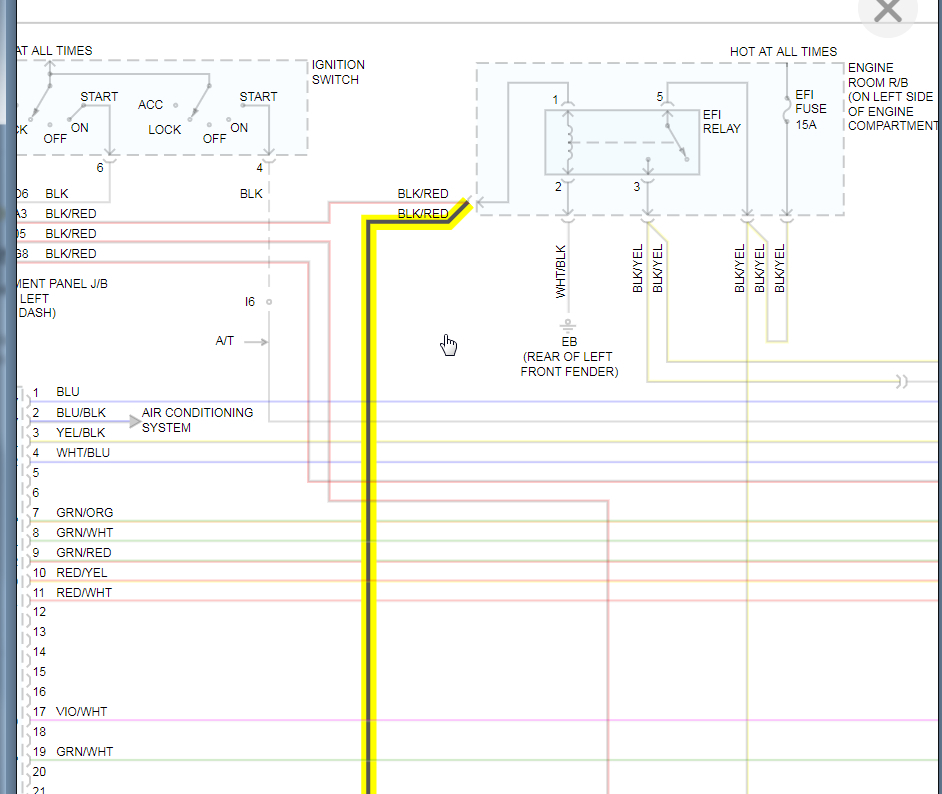
Task: Click the I6 junction point
Action: click(269, 302)
